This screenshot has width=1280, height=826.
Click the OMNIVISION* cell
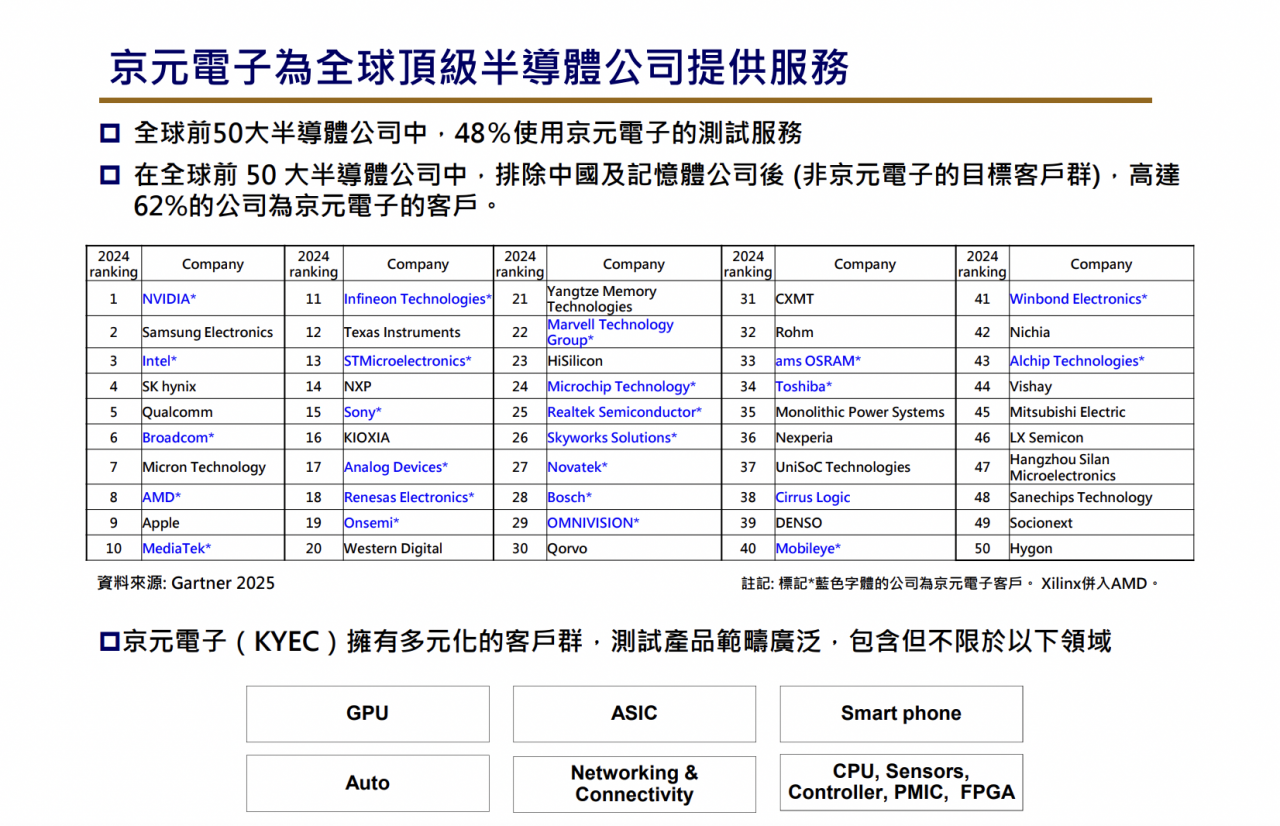[x=633, y=523]
